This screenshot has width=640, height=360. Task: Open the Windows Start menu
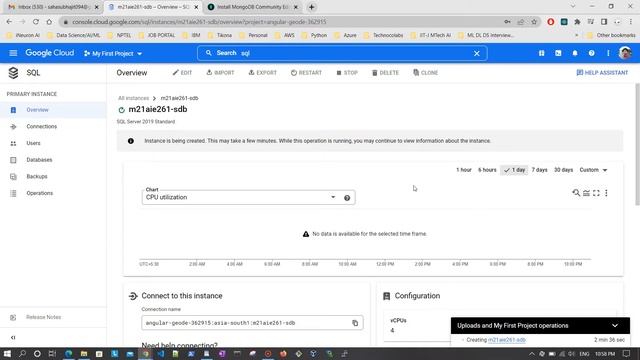(x=7, y=353)
